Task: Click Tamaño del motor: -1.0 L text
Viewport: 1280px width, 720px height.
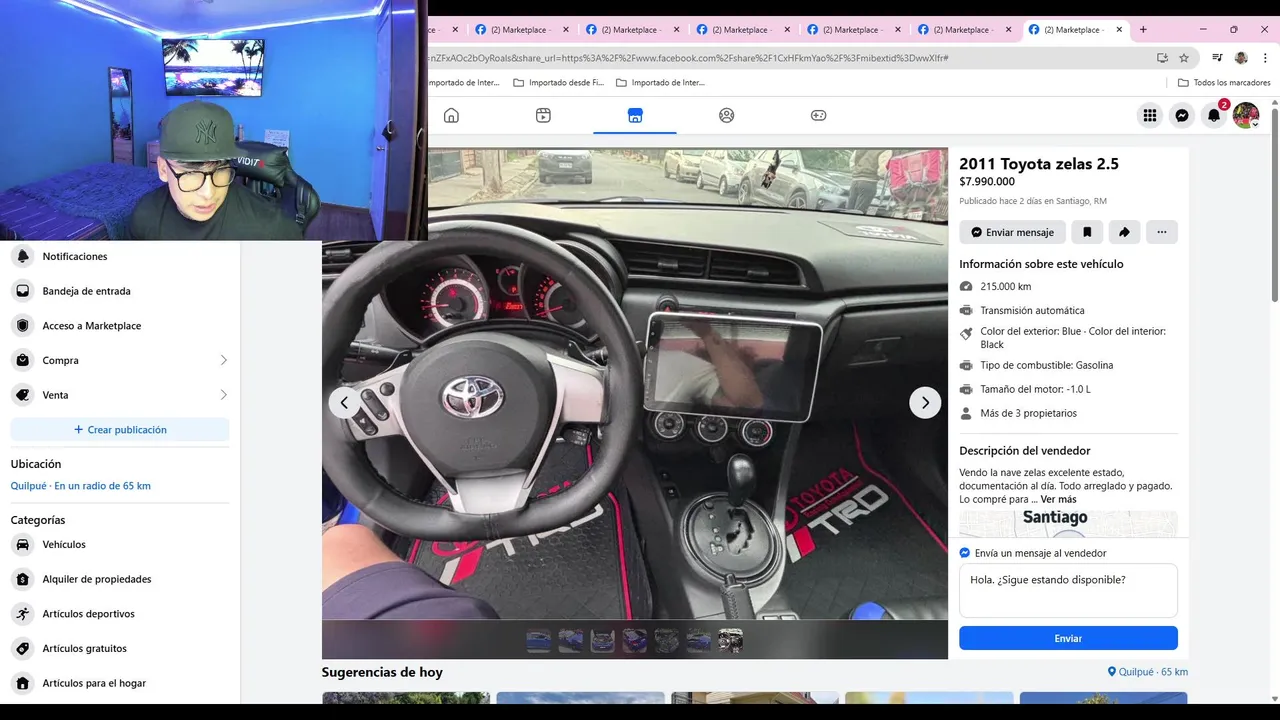Action: point(1035,389)
